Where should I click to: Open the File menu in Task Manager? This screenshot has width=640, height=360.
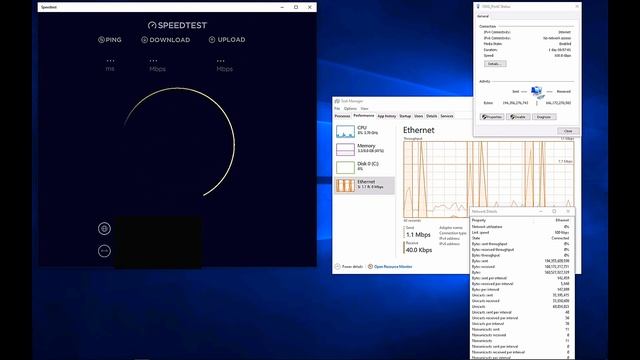pos(337,109)
